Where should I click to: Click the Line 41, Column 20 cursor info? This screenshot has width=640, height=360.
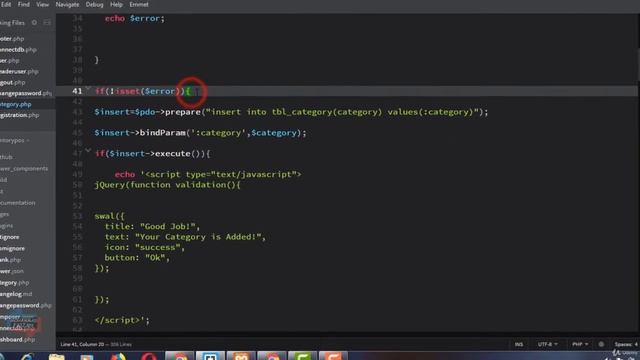coord(82,344)
